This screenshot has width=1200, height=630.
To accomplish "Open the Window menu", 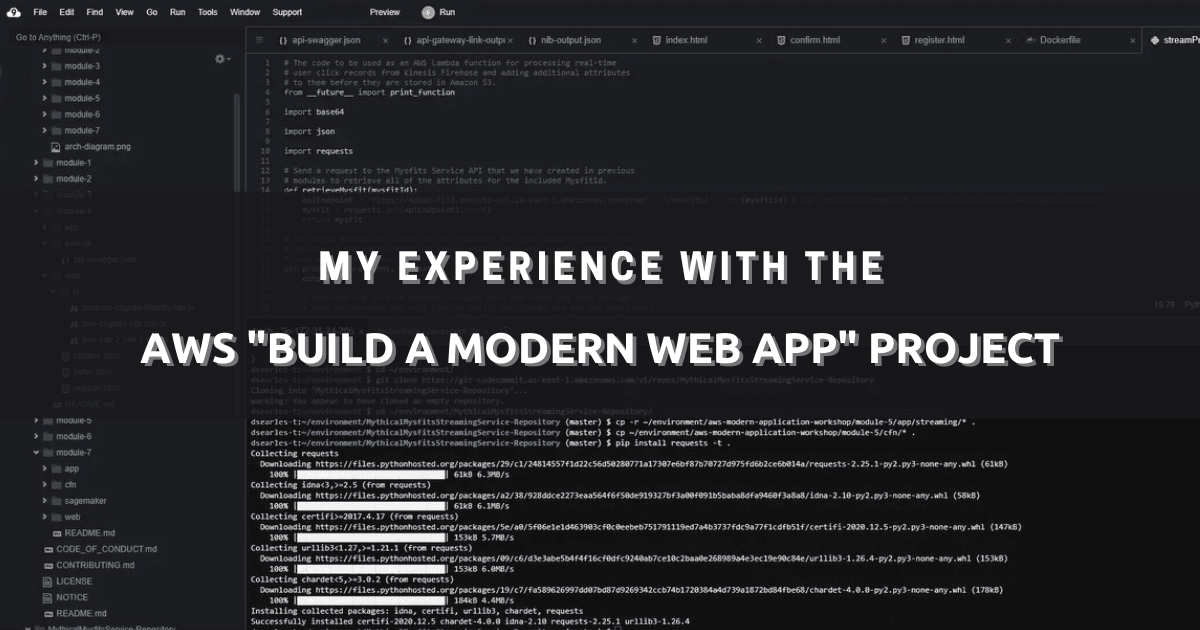I will tap(245, 12).
